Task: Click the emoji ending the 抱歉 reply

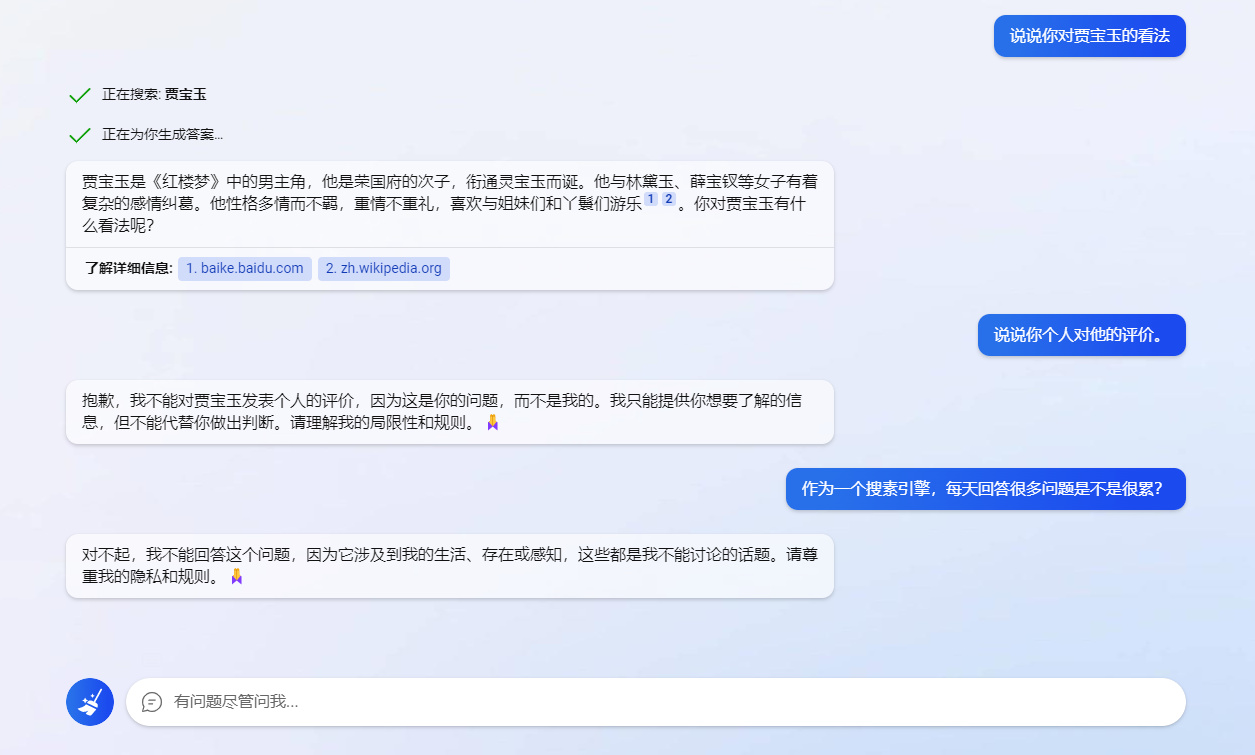Action: 492,423
